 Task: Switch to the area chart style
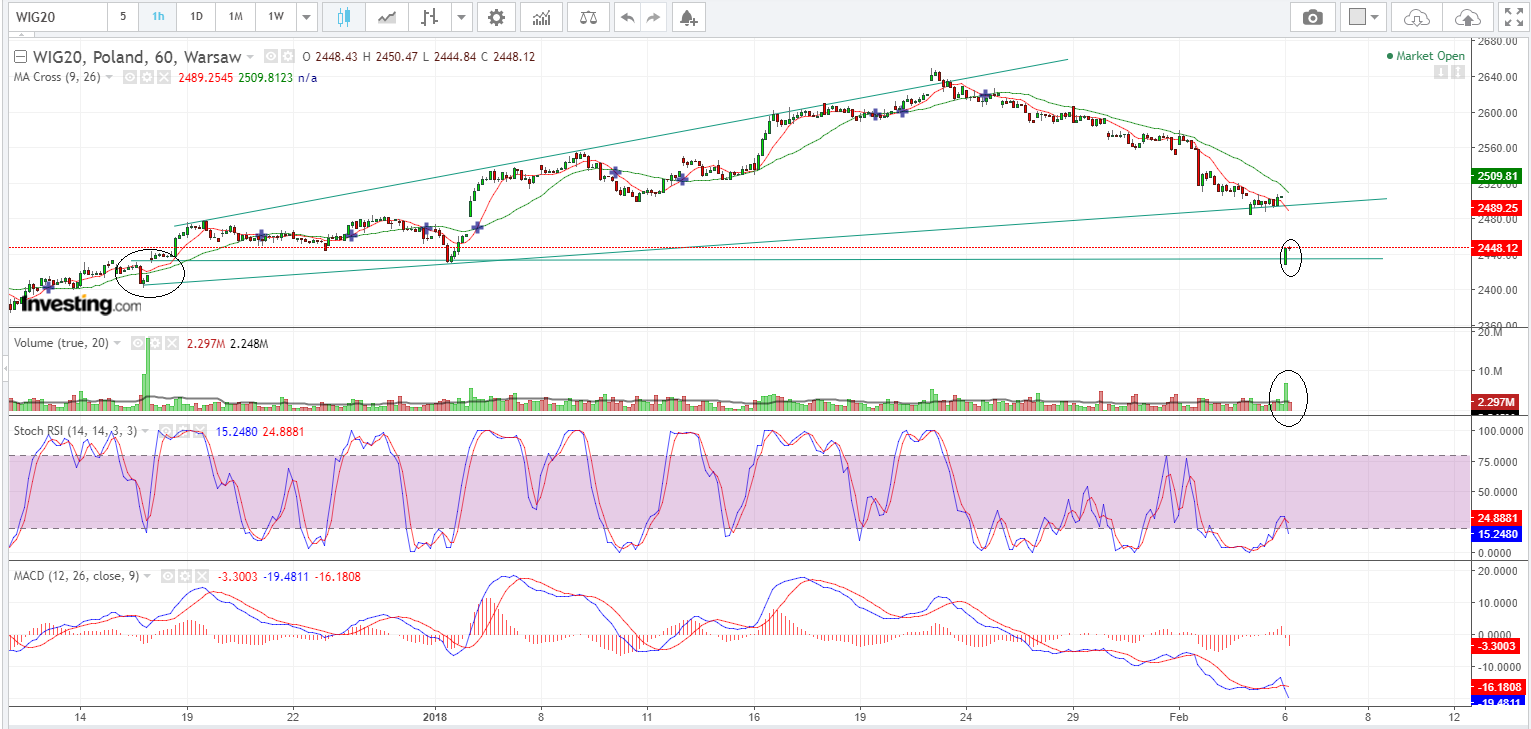click(x=386, y=17)
